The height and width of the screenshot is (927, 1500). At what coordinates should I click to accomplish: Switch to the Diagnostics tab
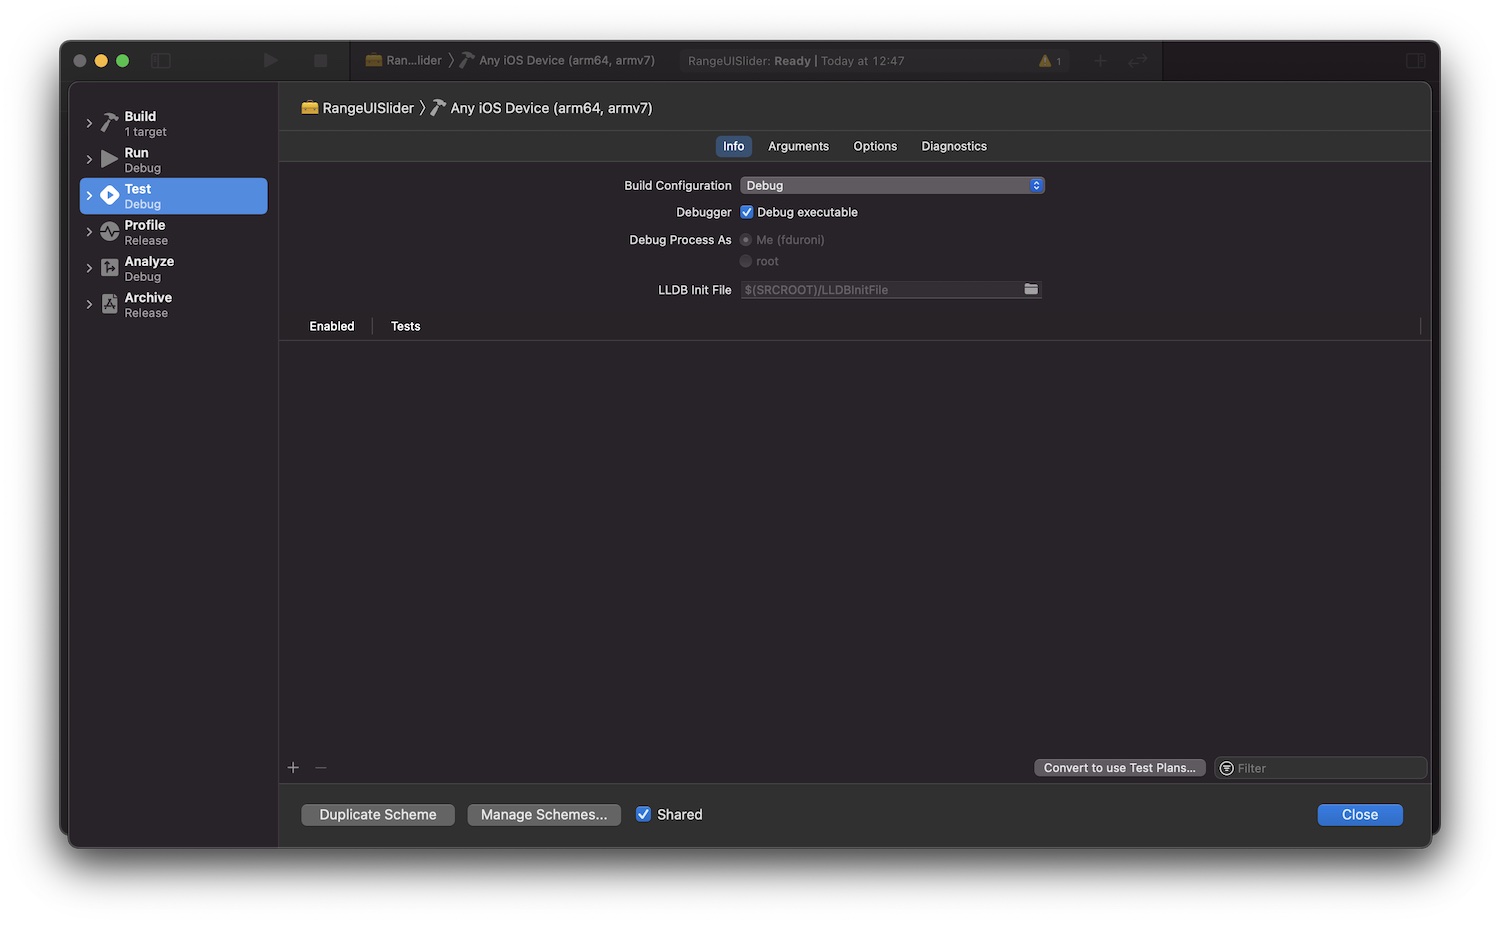pyautogui.click(x=954, y=146)
